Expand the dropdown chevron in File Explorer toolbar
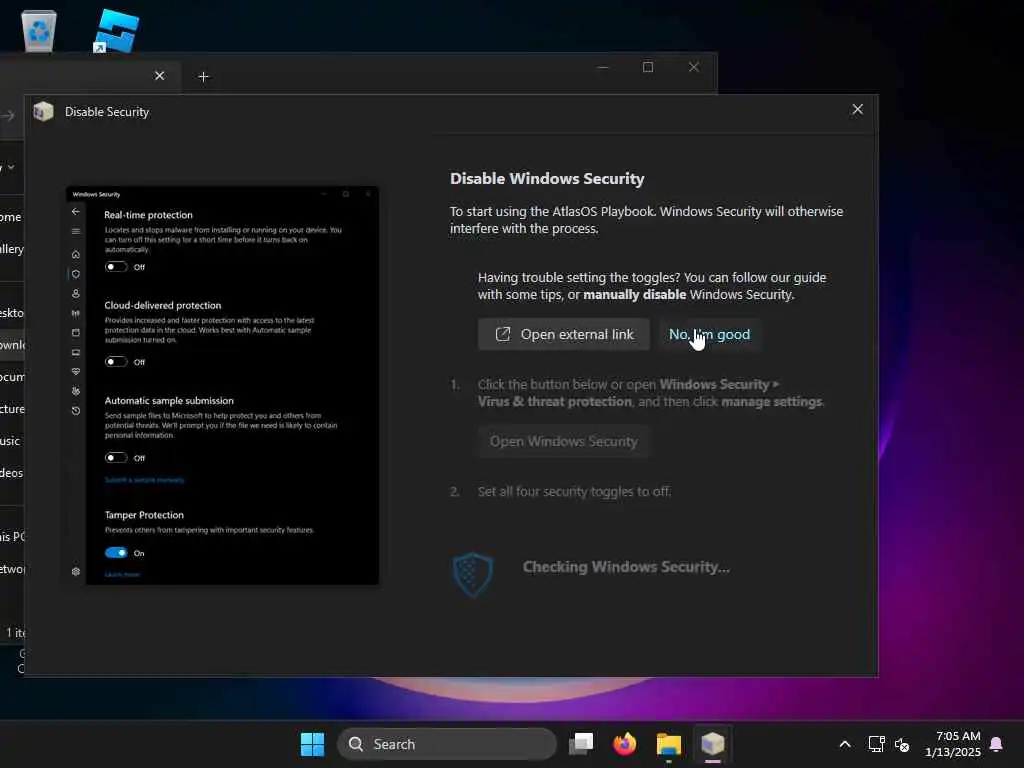Viewport: 1024px width, 768px height. pyautogui.click(x=11, y=167)
